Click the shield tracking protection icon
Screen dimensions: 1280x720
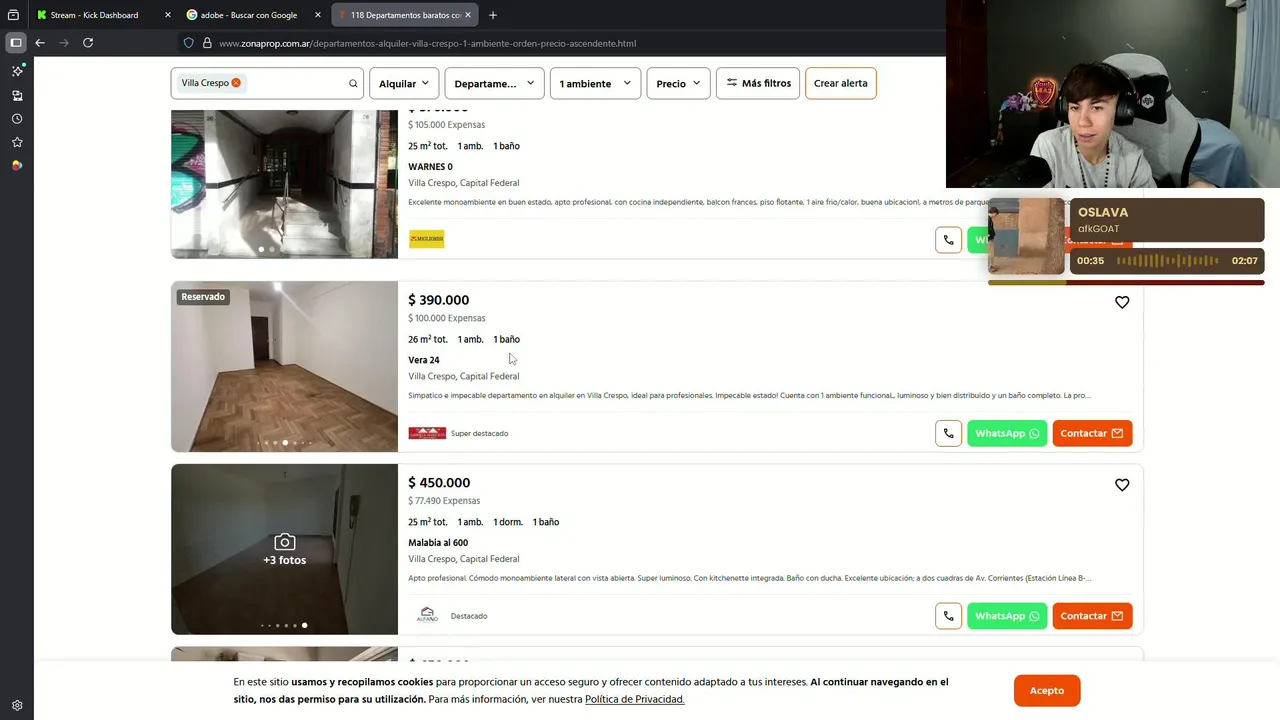(188, 43)
